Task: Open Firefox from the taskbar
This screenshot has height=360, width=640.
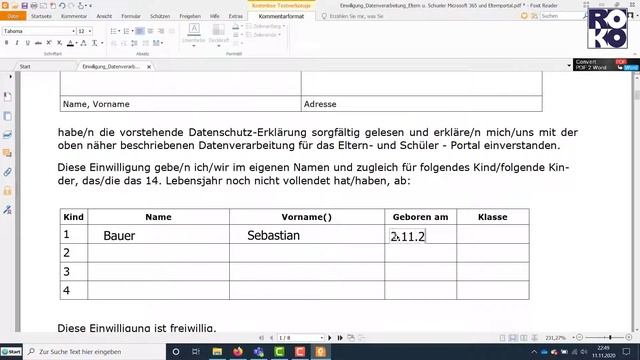Action: [238, 351]
